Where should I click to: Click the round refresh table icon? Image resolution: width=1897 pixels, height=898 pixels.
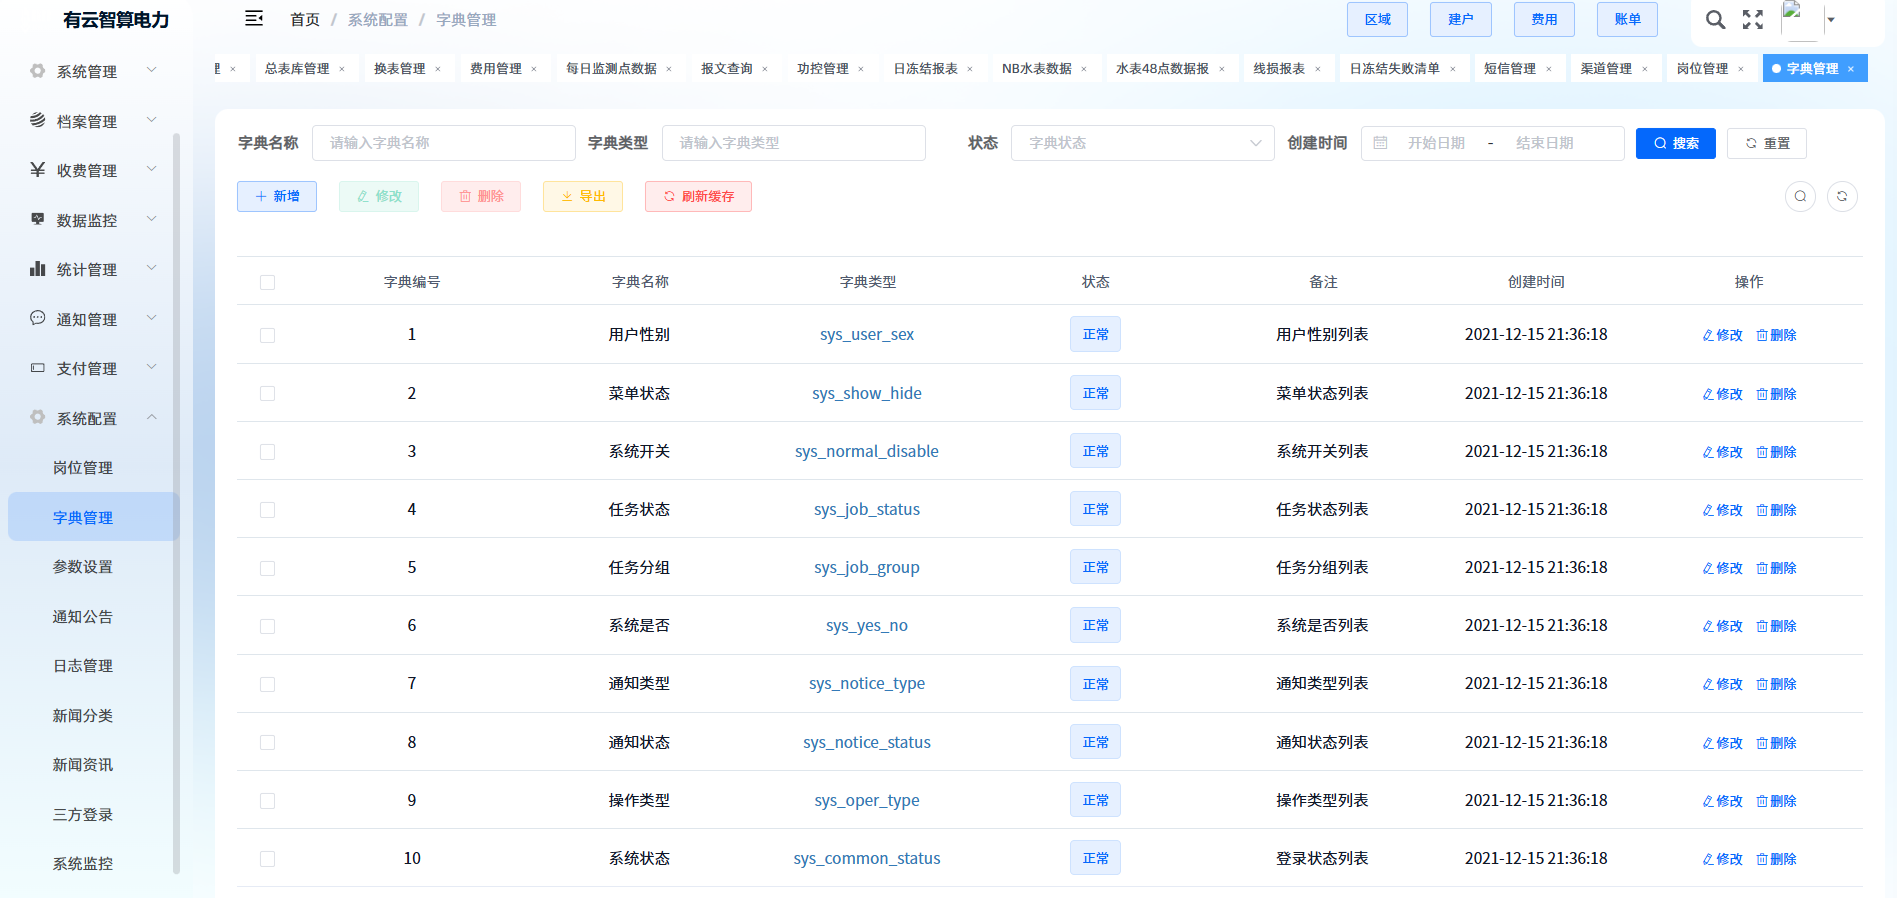pyautogui.click(x=1842, y=196)
